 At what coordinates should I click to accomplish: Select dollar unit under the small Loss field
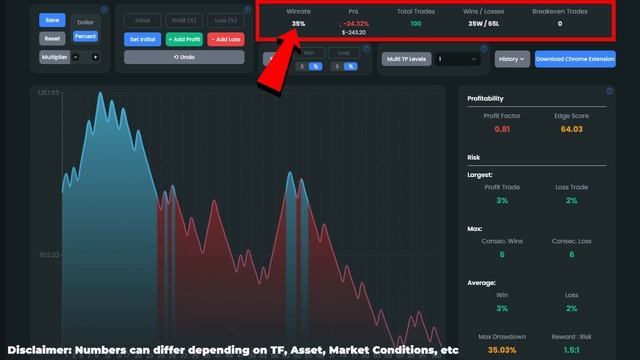[x=337, y=67]
